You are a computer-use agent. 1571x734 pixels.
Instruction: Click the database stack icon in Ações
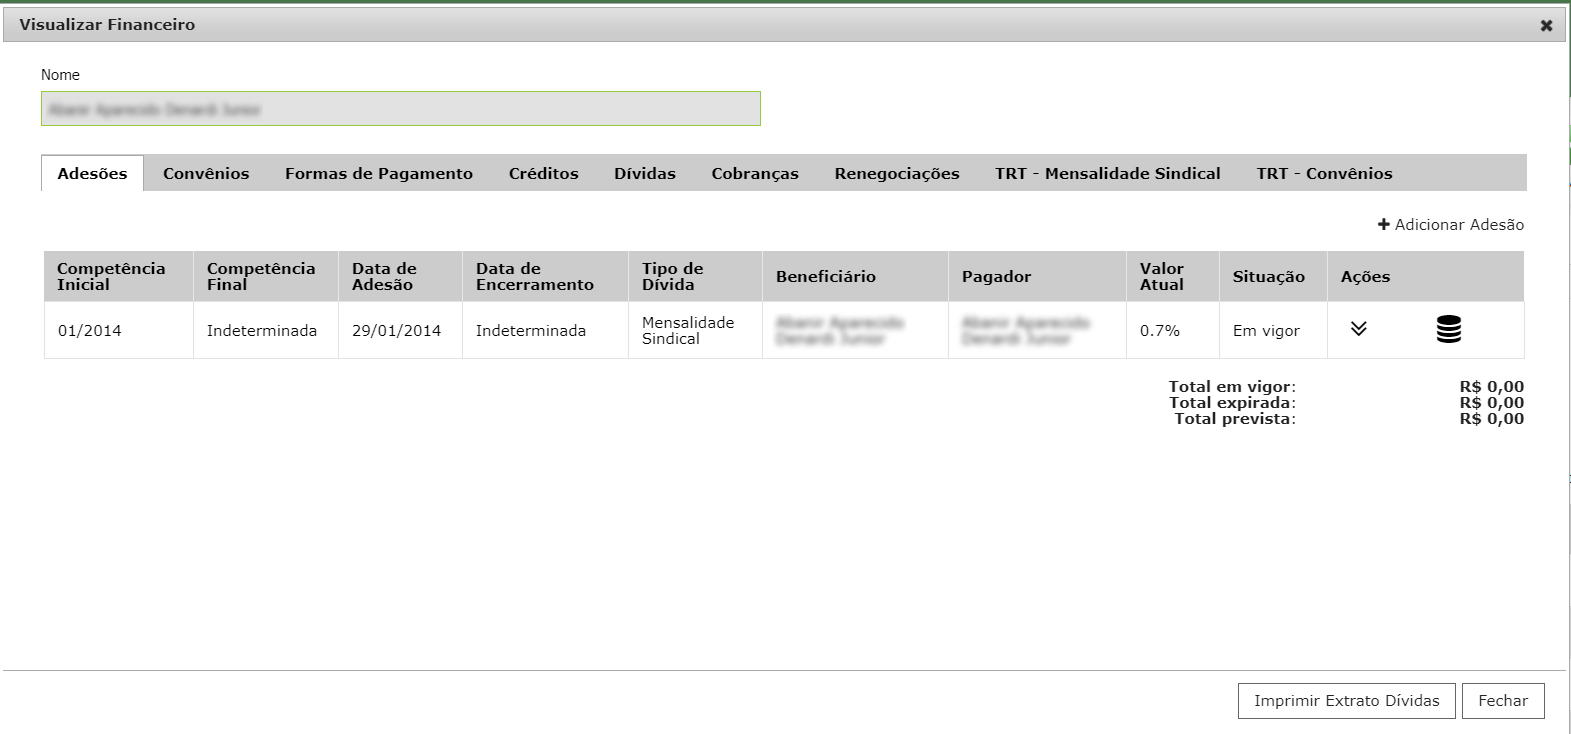coord(1448,329)
